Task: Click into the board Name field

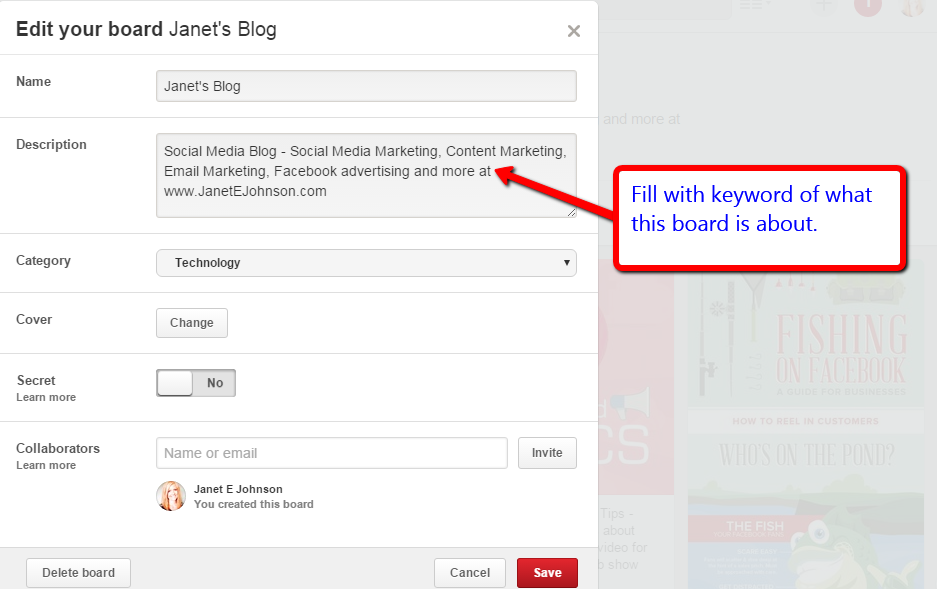Action: pyautogui.click(x=366, y=86)
